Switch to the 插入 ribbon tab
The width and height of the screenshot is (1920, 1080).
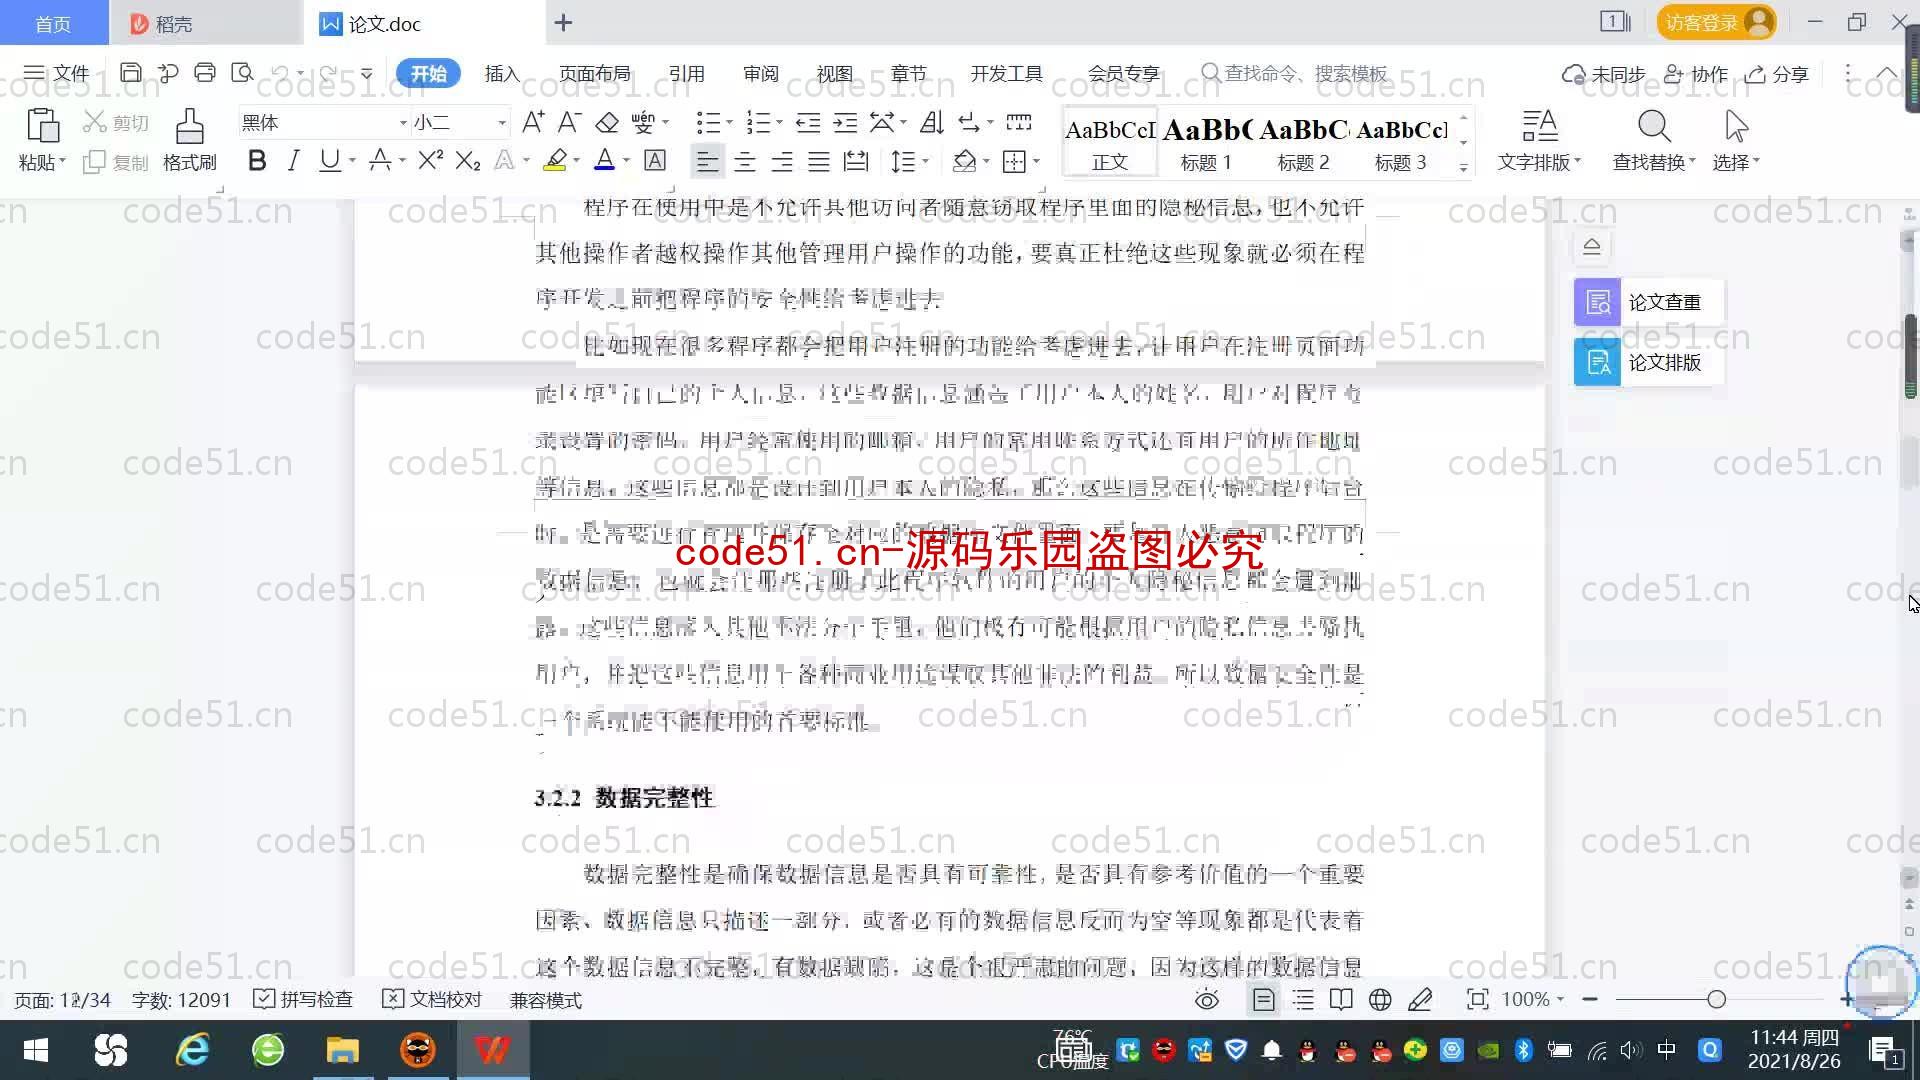coord(501,73)
